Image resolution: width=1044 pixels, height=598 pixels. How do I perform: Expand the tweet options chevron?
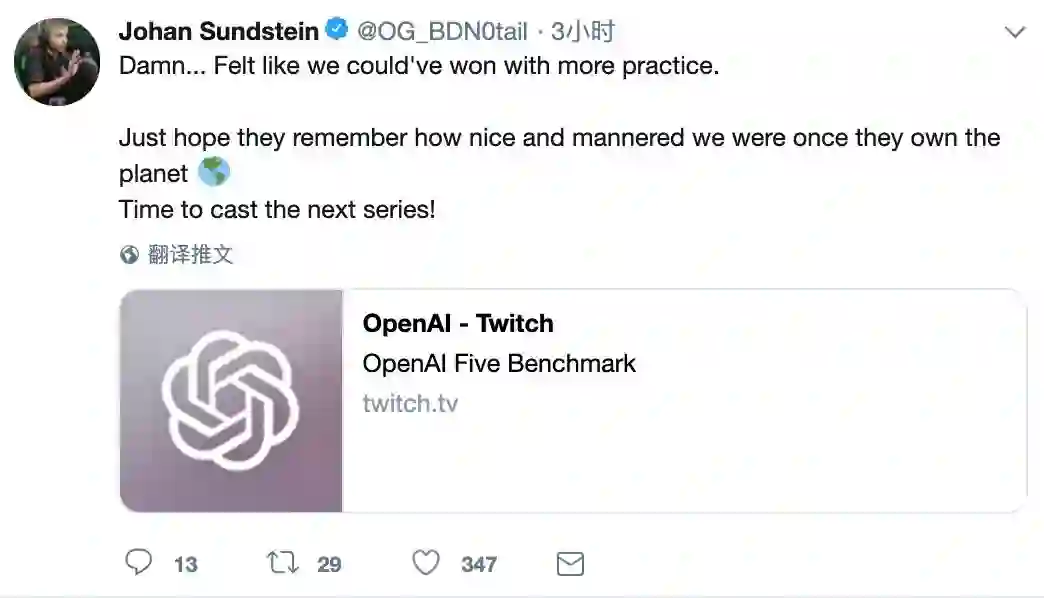[1015, 33]
